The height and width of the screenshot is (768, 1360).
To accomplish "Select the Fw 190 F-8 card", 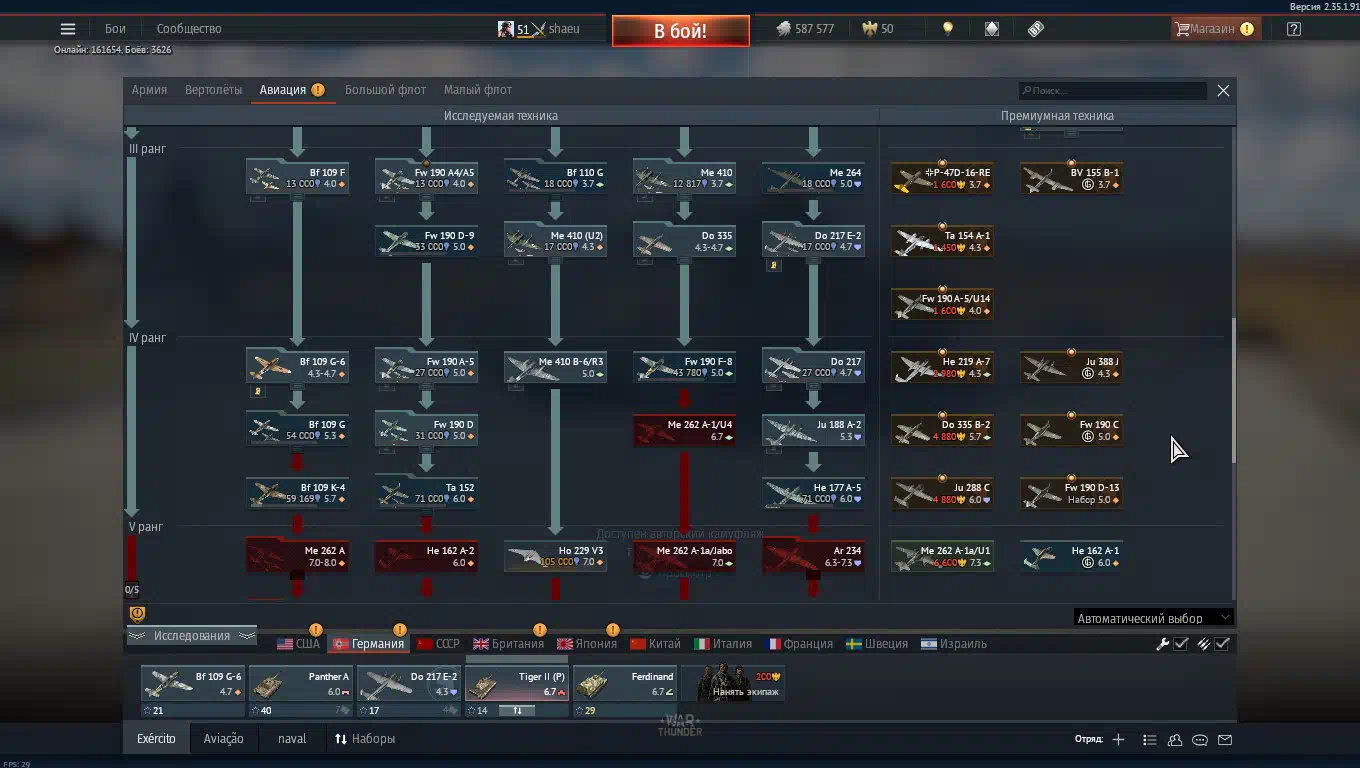I will [x=685, y=367].
